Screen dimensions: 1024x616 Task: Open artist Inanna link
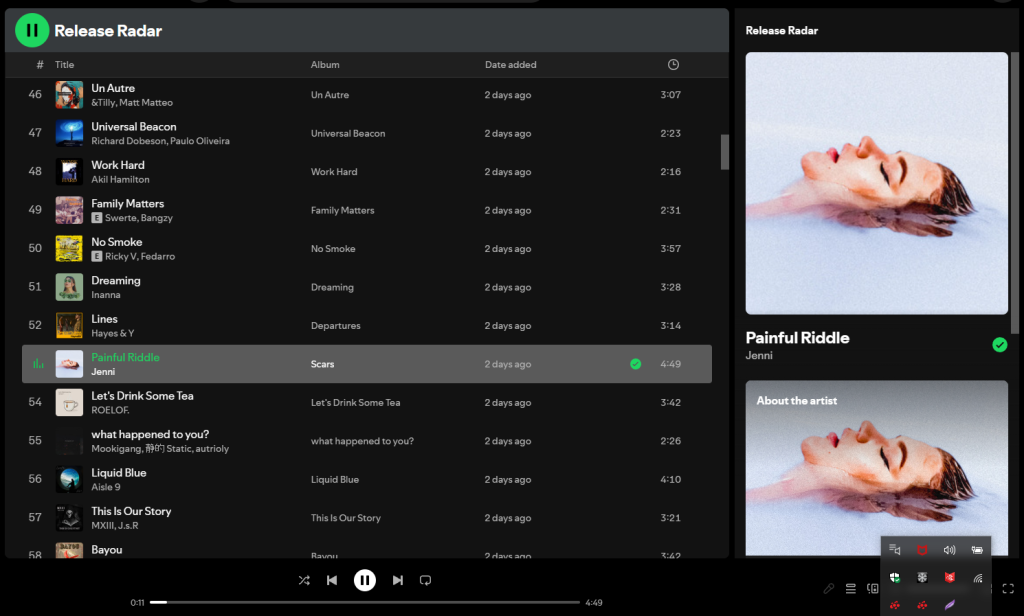click(x=106, y=295)
